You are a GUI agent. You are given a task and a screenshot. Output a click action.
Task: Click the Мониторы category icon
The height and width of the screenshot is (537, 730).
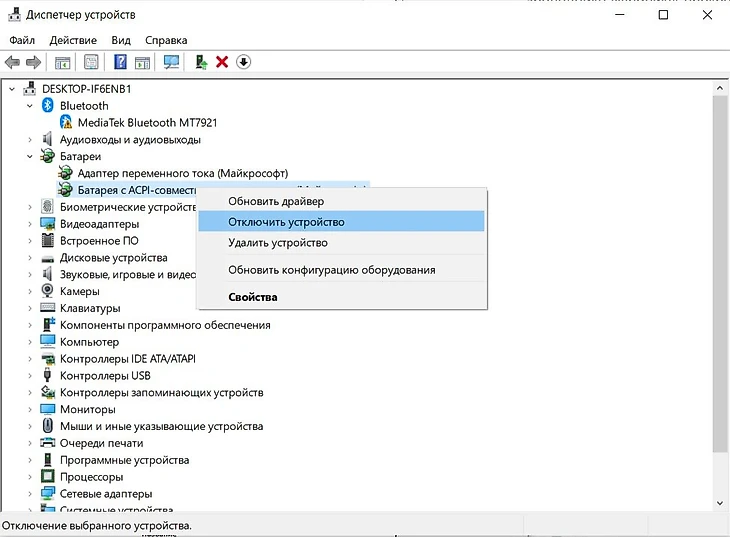click(47, 409)
